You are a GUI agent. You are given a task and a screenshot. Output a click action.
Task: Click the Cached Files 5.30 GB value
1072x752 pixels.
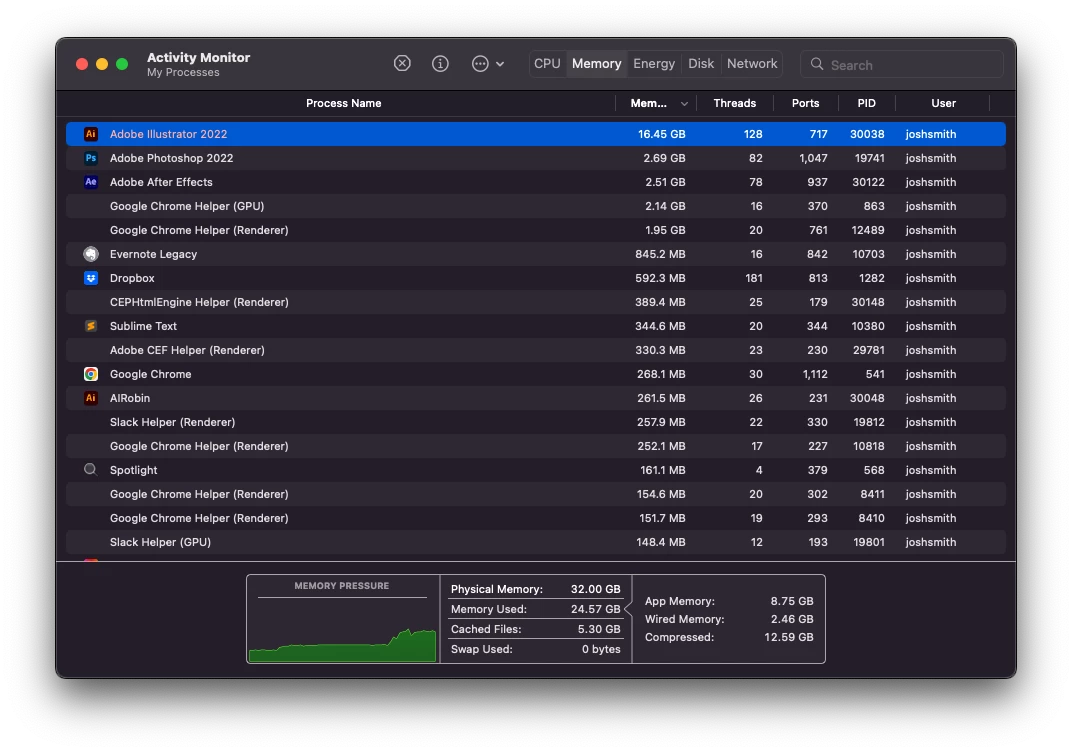pyautogui.click(x=599, y=629)
